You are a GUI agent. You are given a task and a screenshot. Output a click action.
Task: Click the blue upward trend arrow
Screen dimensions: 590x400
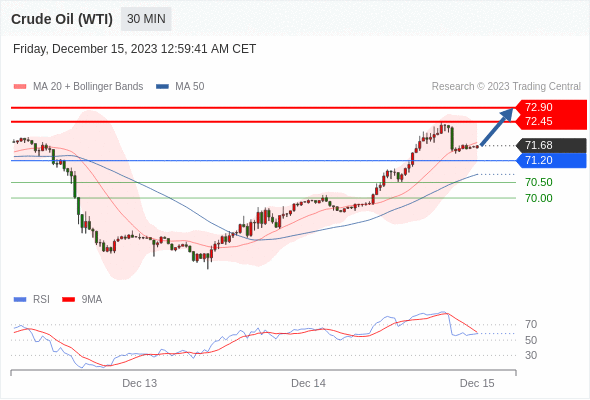(497, 127)
